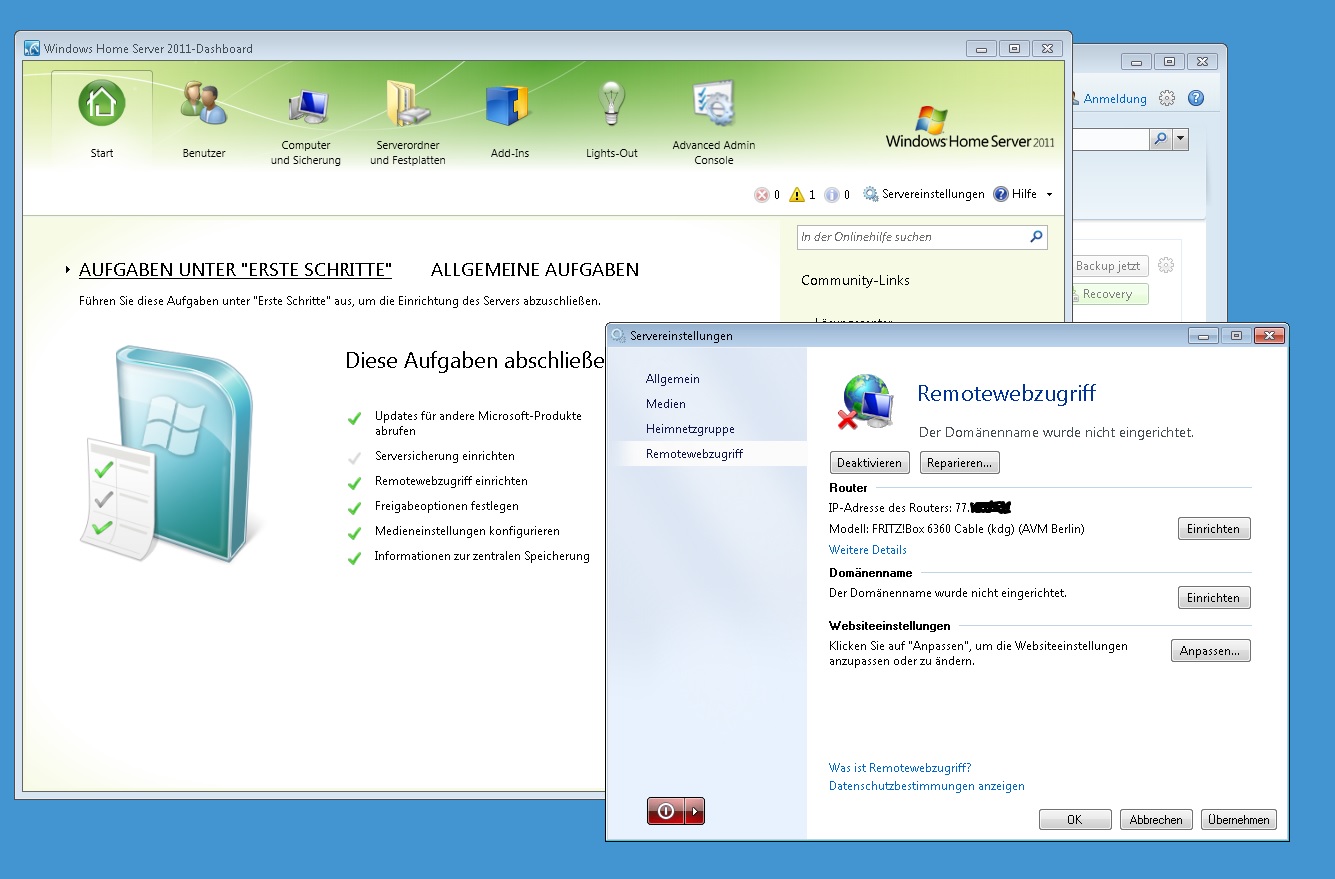The height and width of the screenshot is (879, 1335).
Task: Expand the Hilfe dropdown arrow
Action: tap(1049, 195)
